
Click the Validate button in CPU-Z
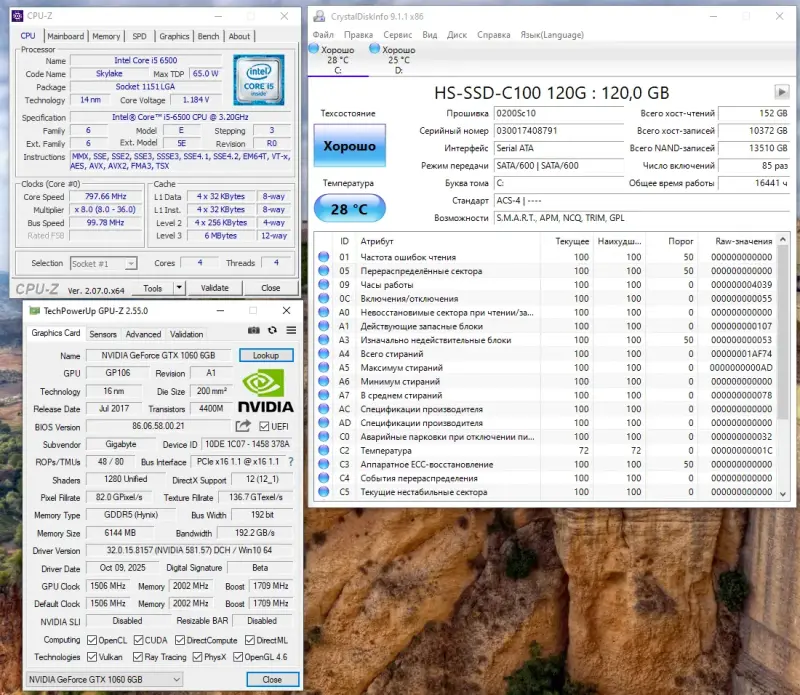tap(216, 288)
